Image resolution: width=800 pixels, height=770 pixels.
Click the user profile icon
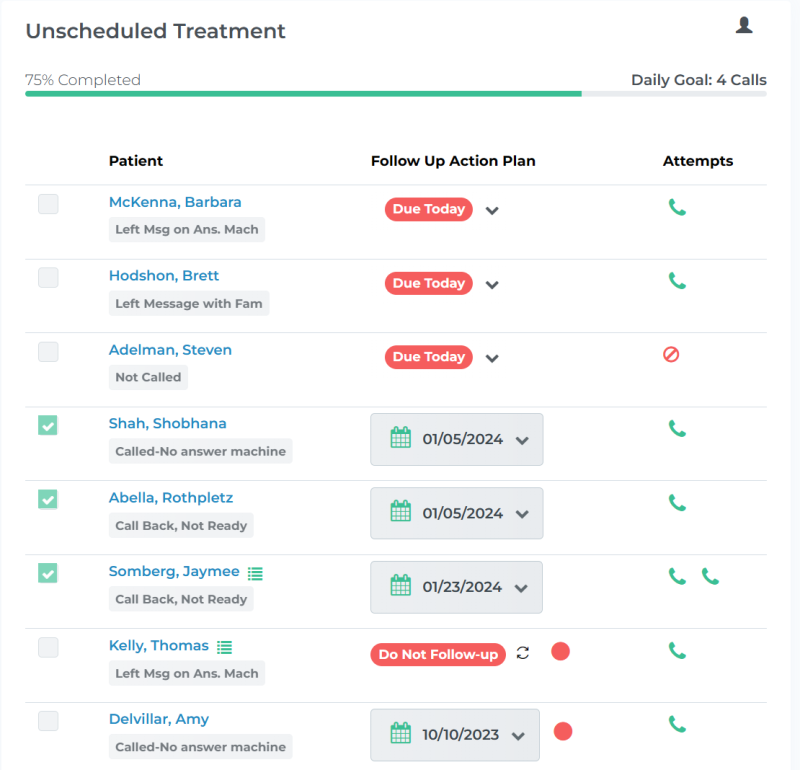[743, 26]
